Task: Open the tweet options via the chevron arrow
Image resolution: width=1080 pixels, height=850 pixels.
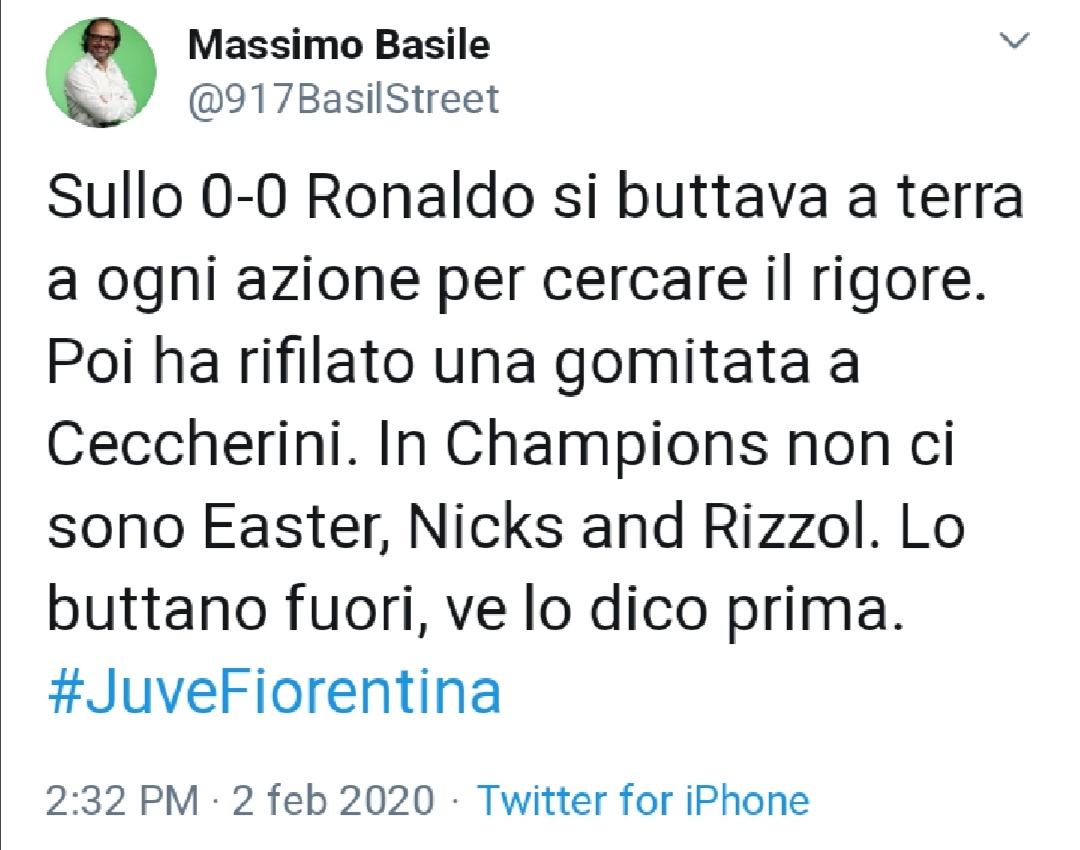Action: (x=1016, y=42)
